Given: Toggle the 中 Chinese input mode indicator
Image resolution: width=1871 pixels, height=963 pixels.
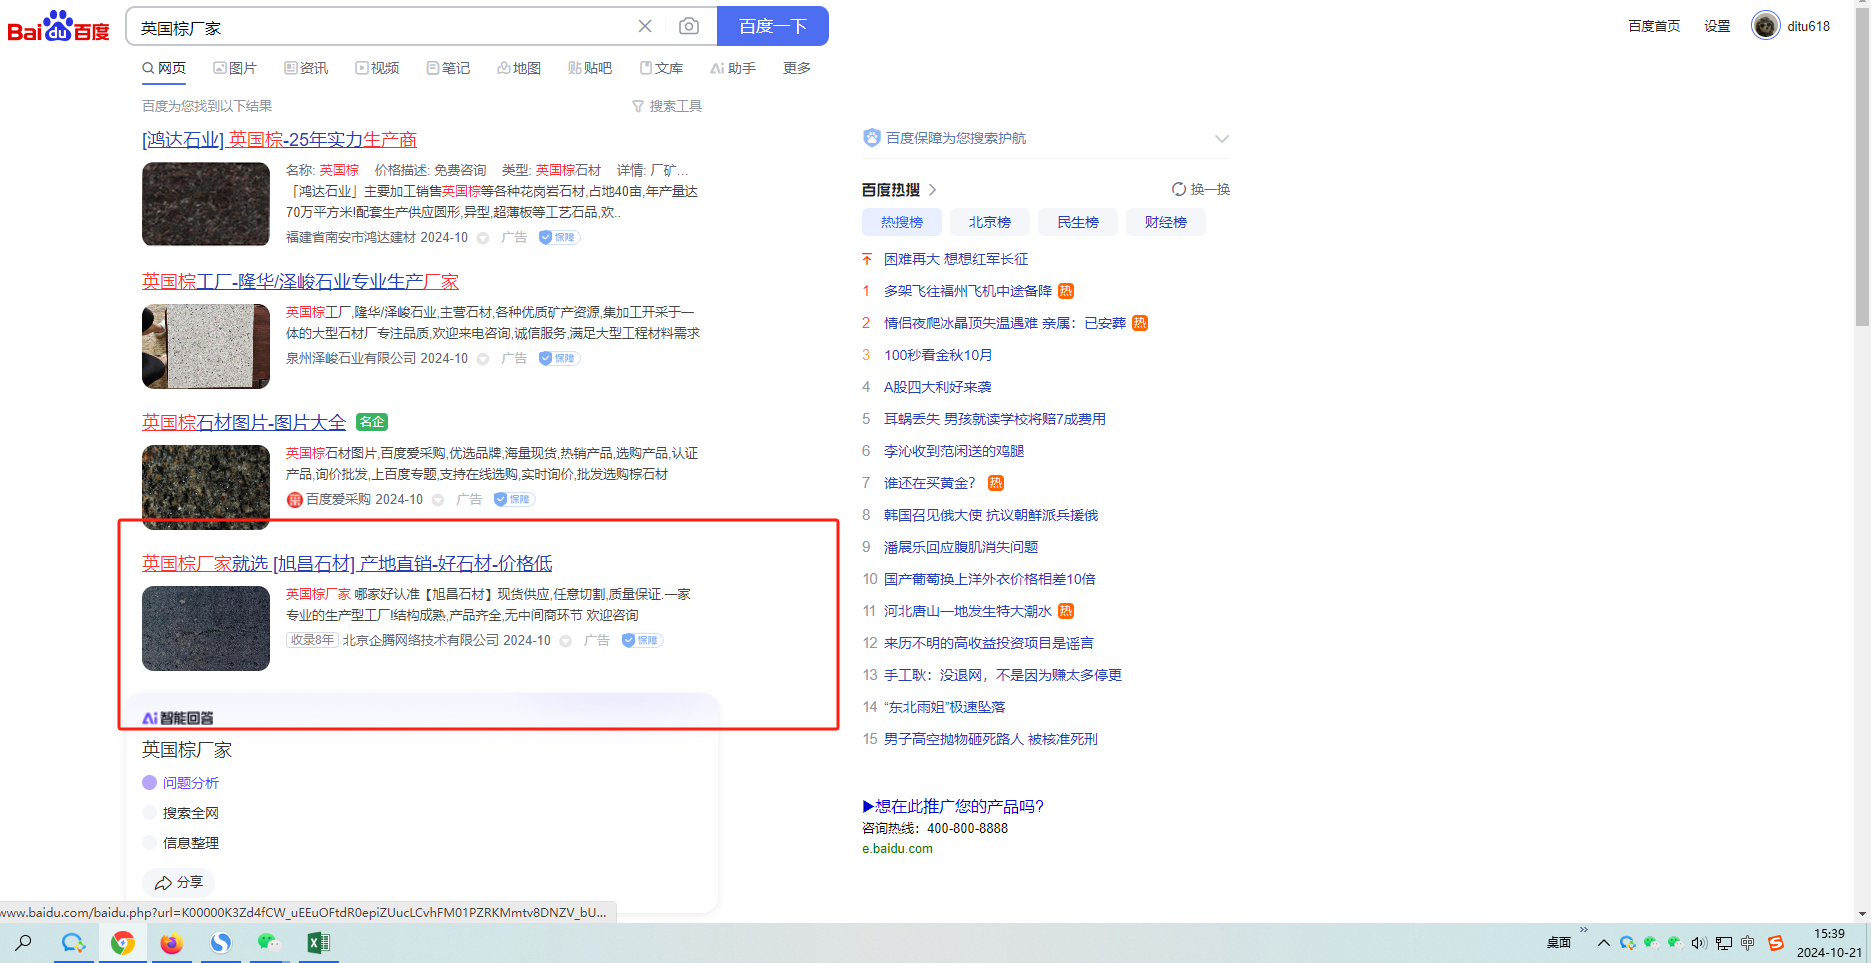Looking at the screenshot, I should point(1748,943).
